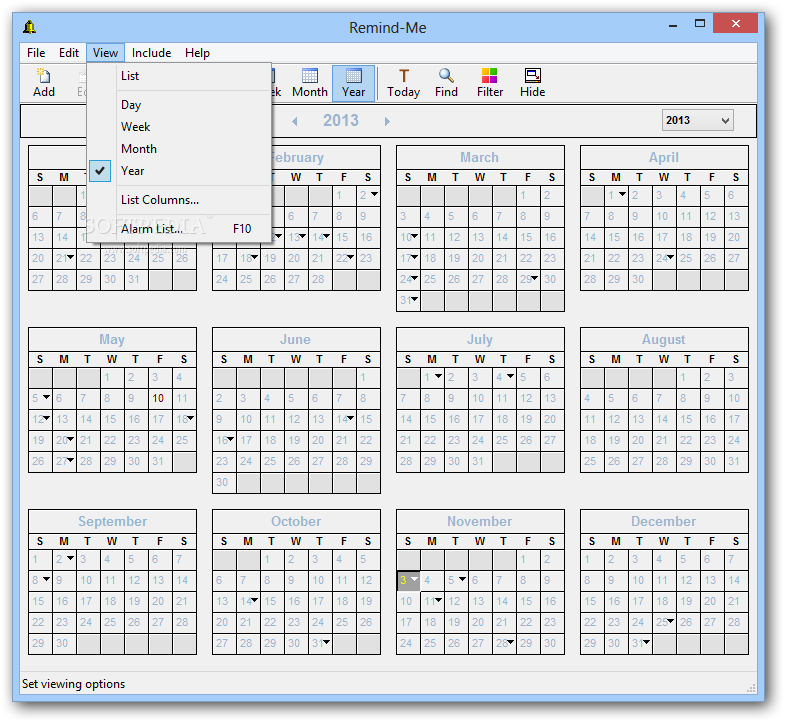The height and width of the screenshot is (722, 785).
Task: Open the Help menu
Action: pos(197,53)
